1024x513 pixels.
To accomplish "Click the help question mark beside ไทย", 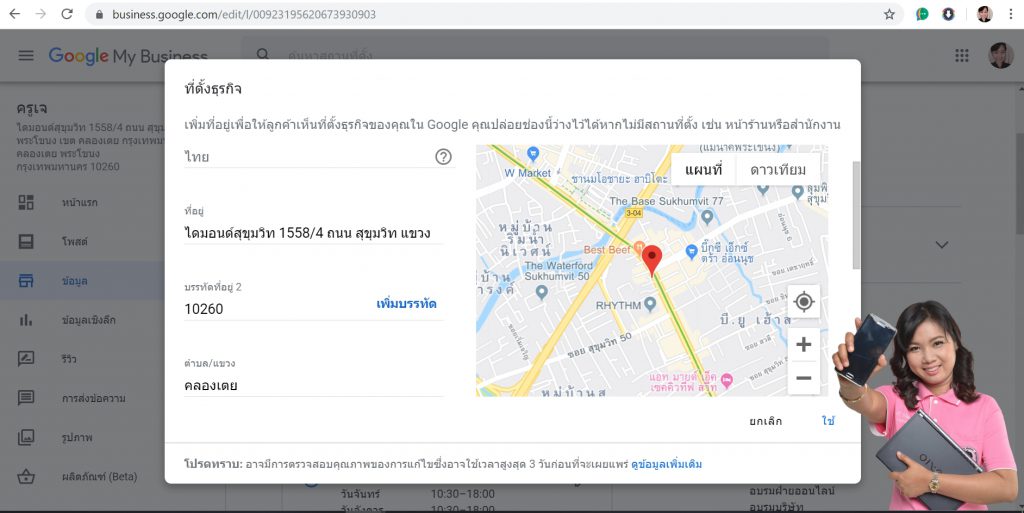I will point(443,157).
